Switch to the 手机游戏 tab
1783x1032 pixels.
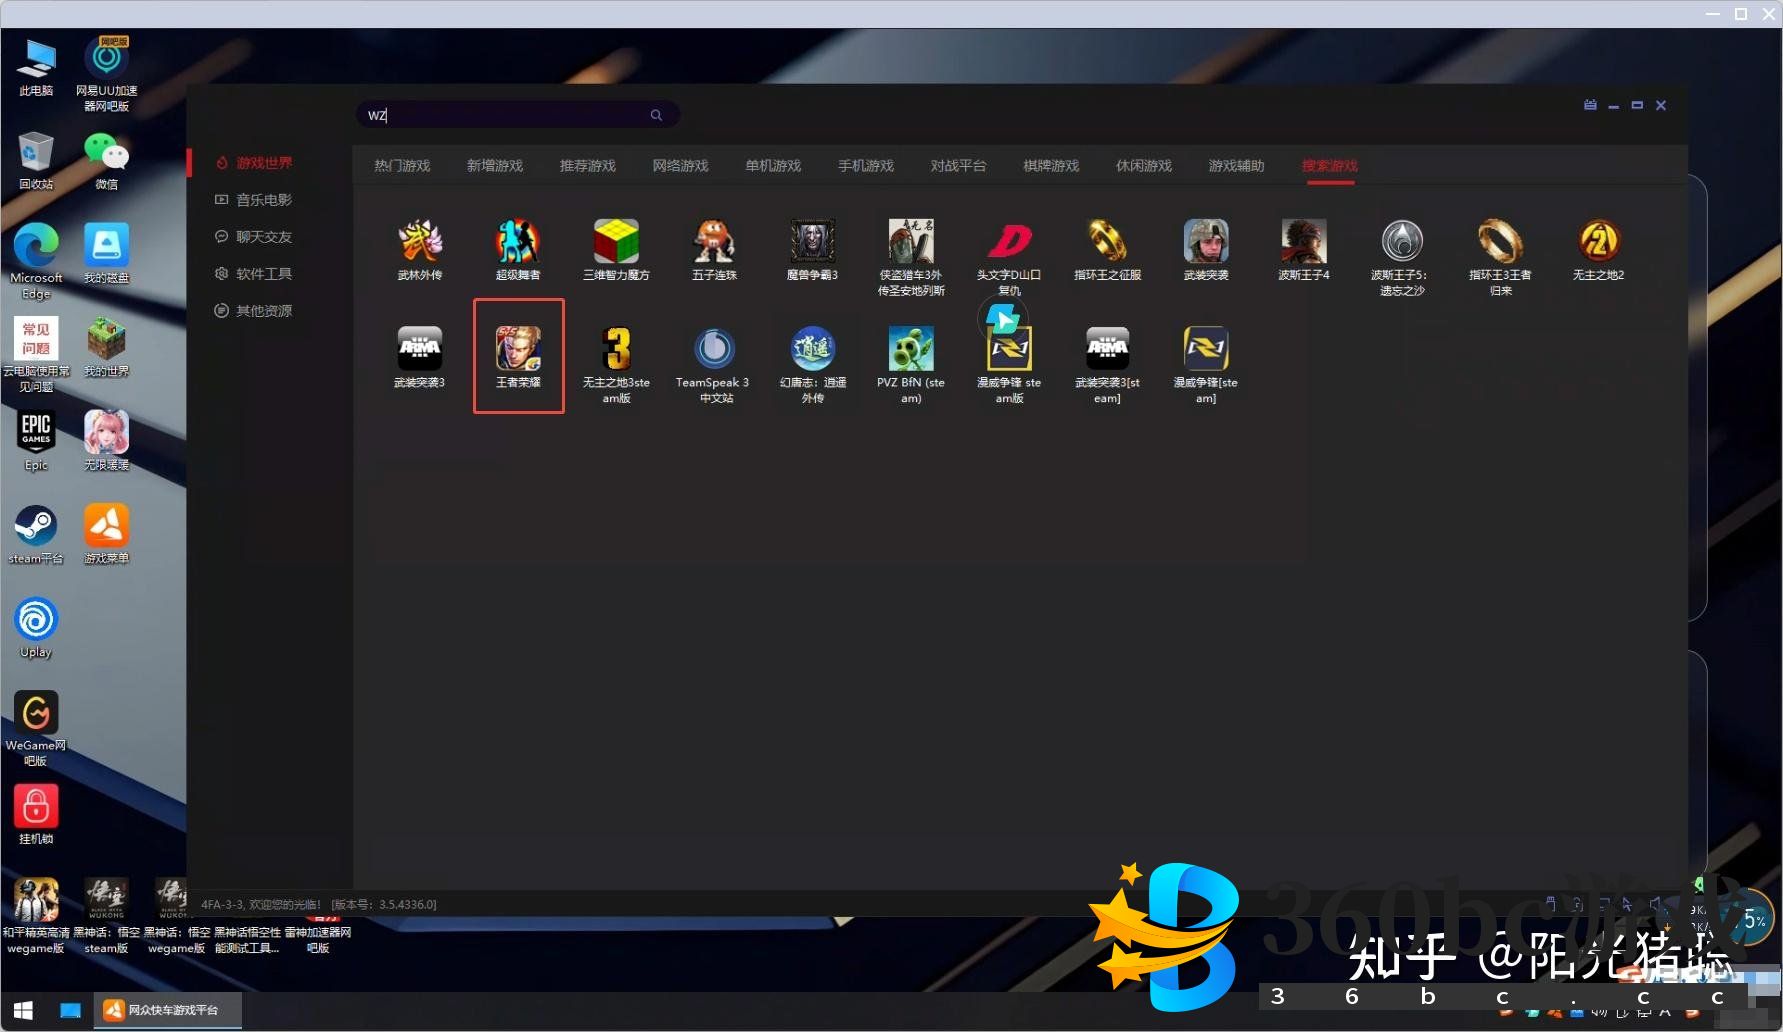click(865, 166)
